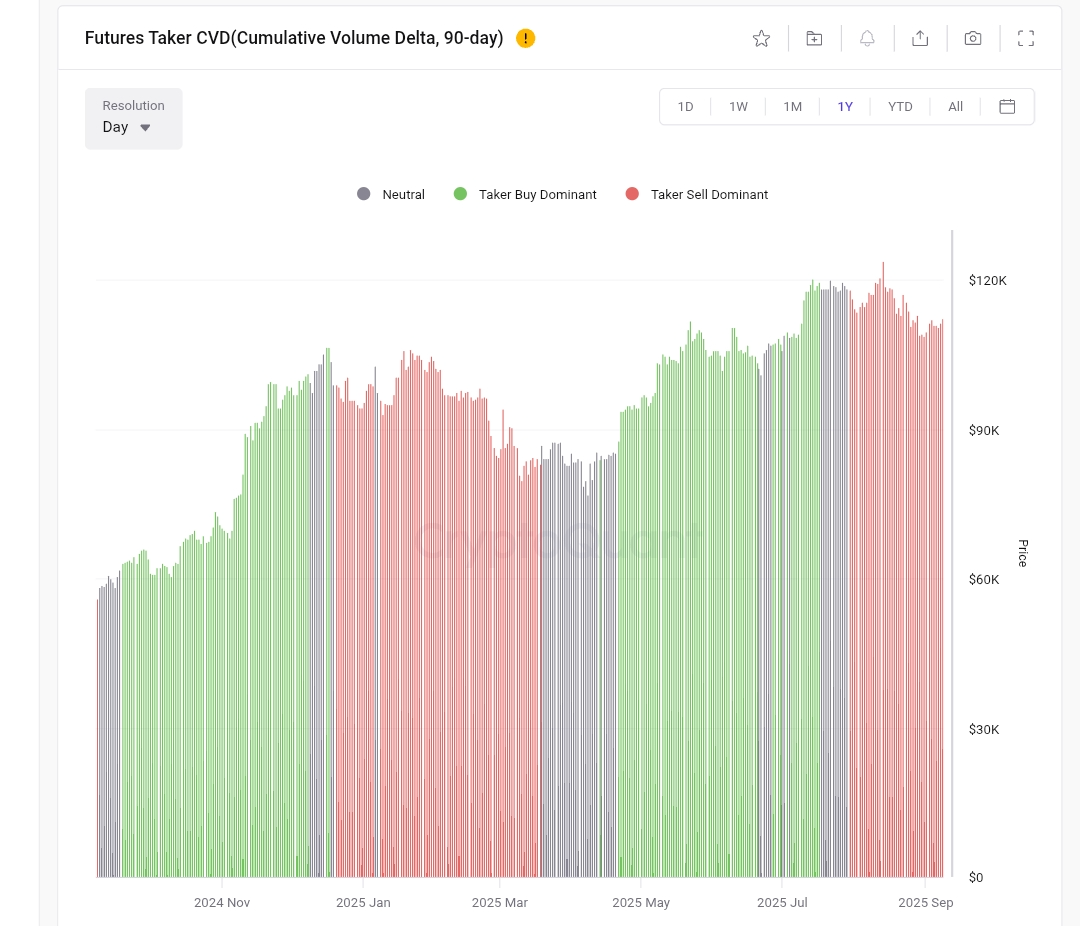Expand the Day resolution selector arrow
The image size is (1080, 926).
[145, 127]
